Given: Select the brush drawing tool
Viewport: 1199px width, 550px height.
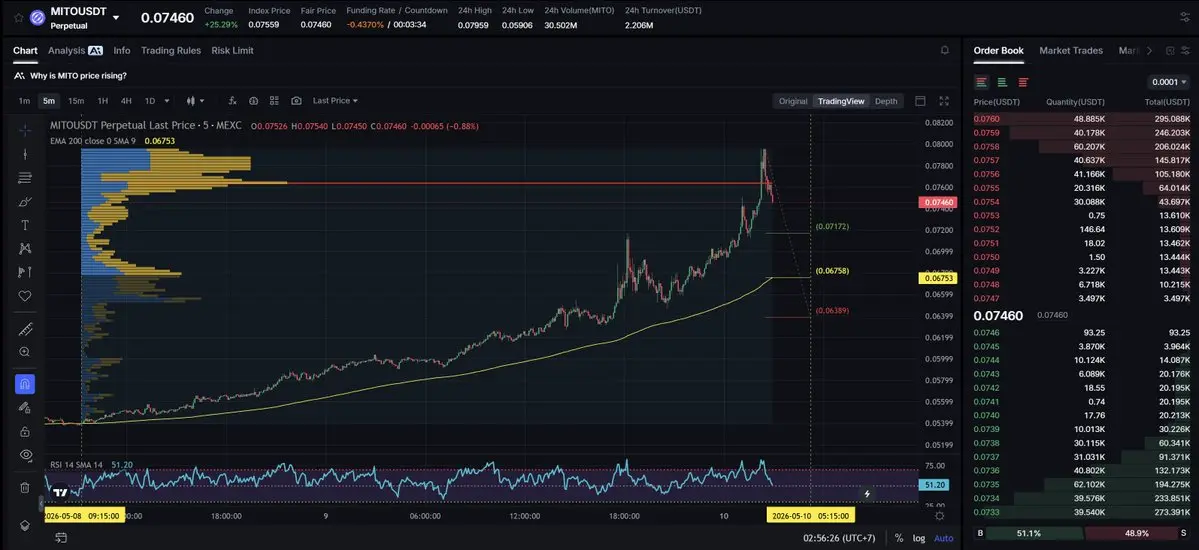Looking at the screenshot, I should (24, 202).
